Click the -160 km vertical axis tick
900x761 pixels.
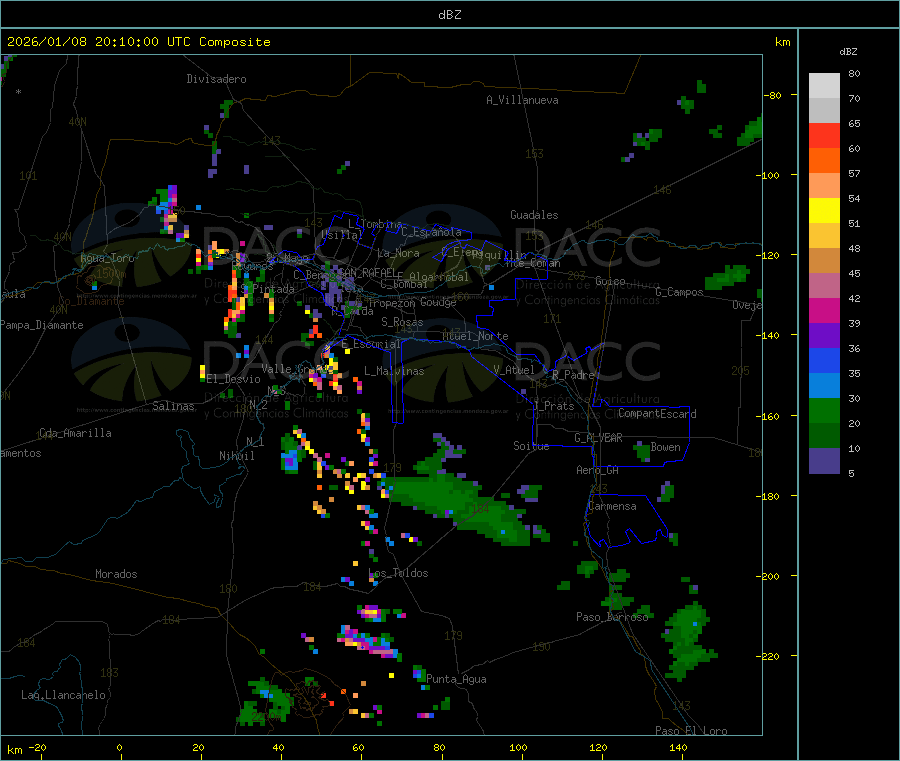click(x=770, y=416)
